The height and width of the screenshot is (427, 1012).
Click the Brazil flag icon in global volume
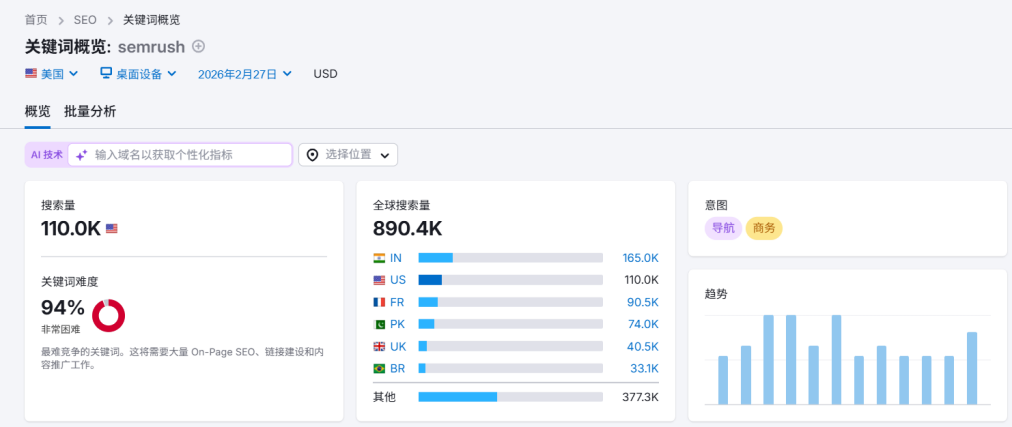point(379,368)
